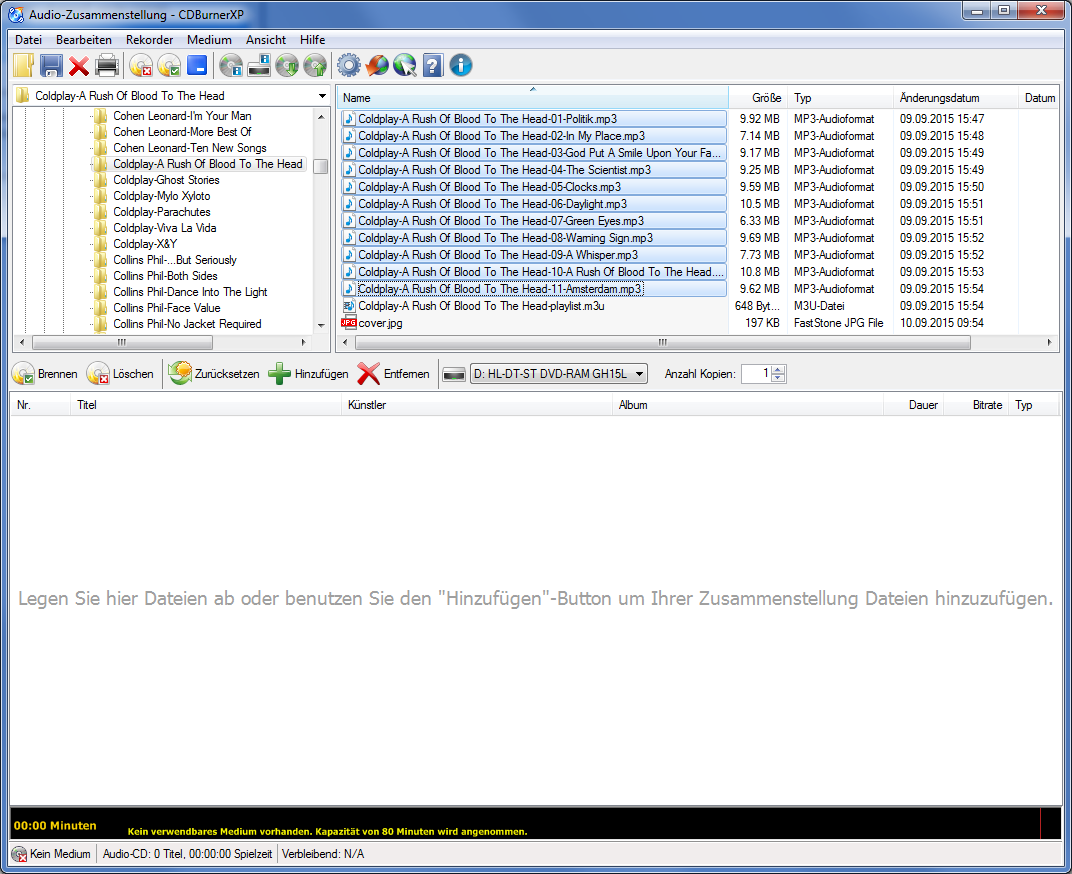
Task: Click the disc with green up arrow icon
Action: (x=315, y=66)
